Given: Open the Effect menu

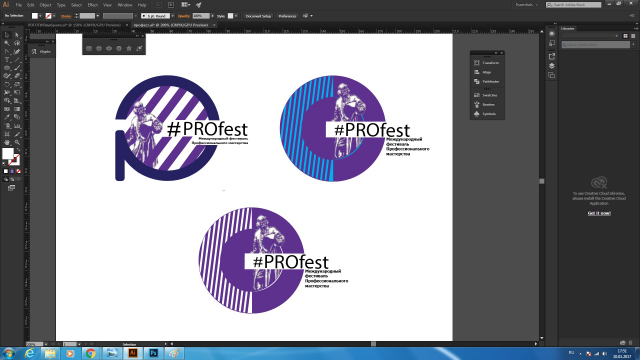Looking at the screenshot, I should pyautogui.click(x=93, y=5).
